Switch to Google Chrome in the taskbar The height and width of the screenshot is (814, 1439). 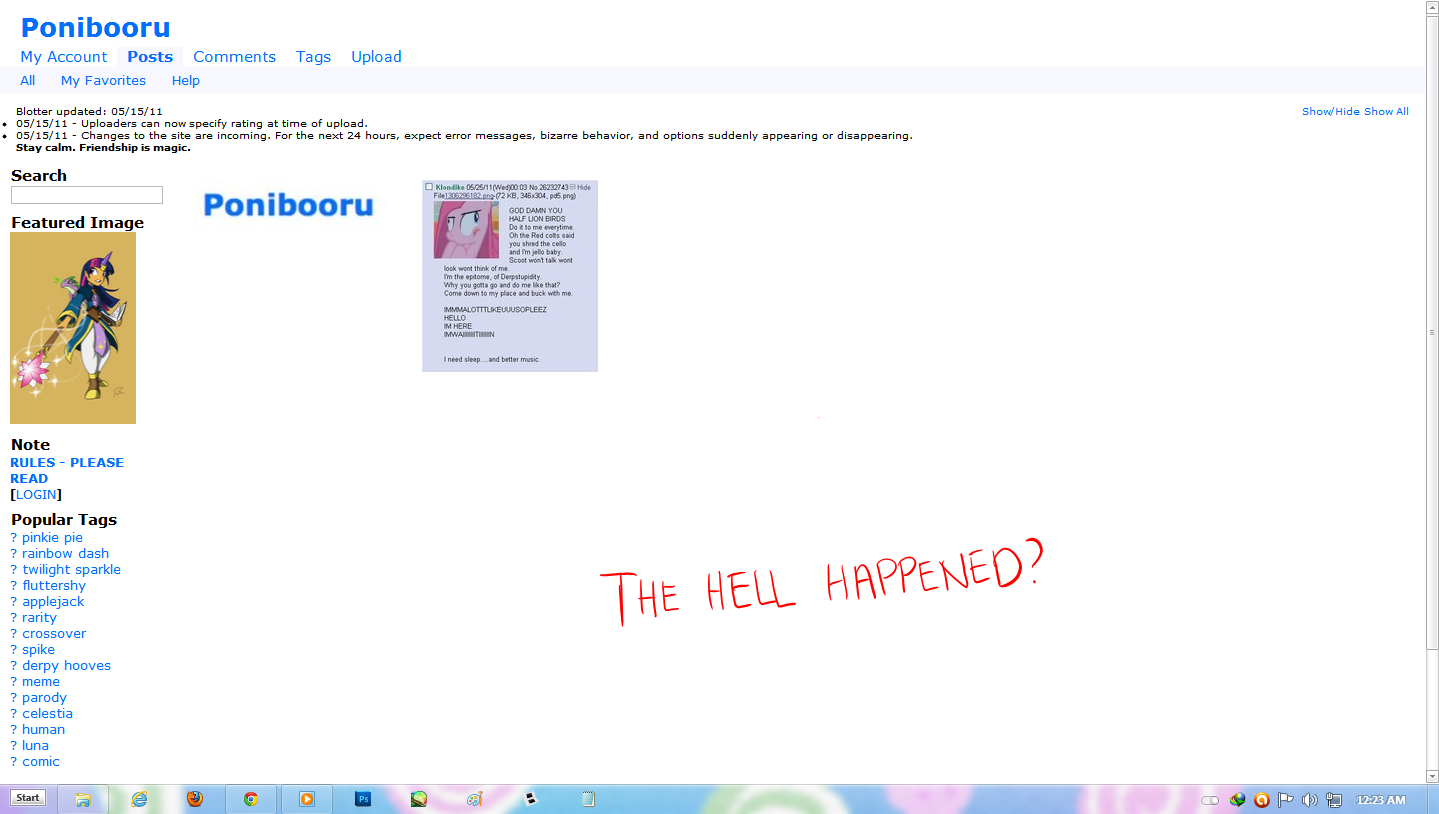click(x=251, y=799)
